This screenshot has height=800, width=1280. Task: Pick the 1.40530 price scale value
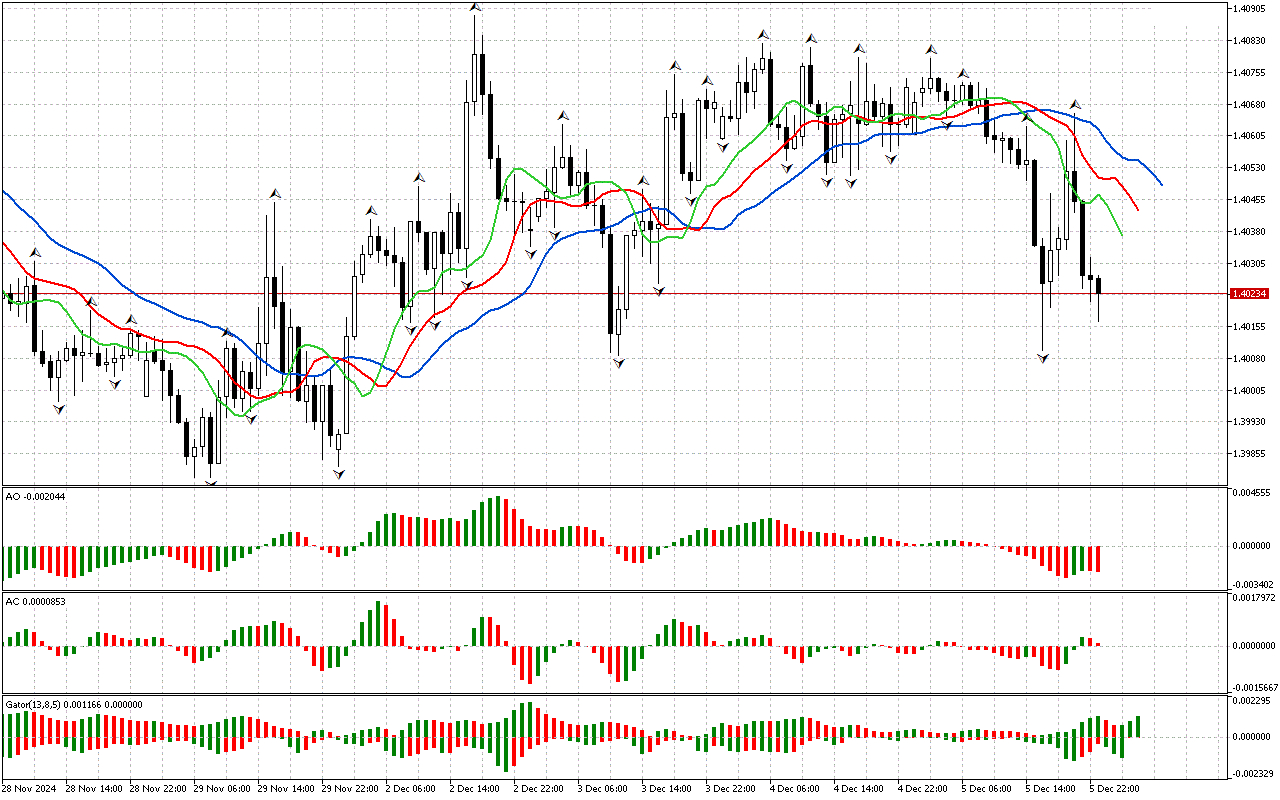(1250, 168)
